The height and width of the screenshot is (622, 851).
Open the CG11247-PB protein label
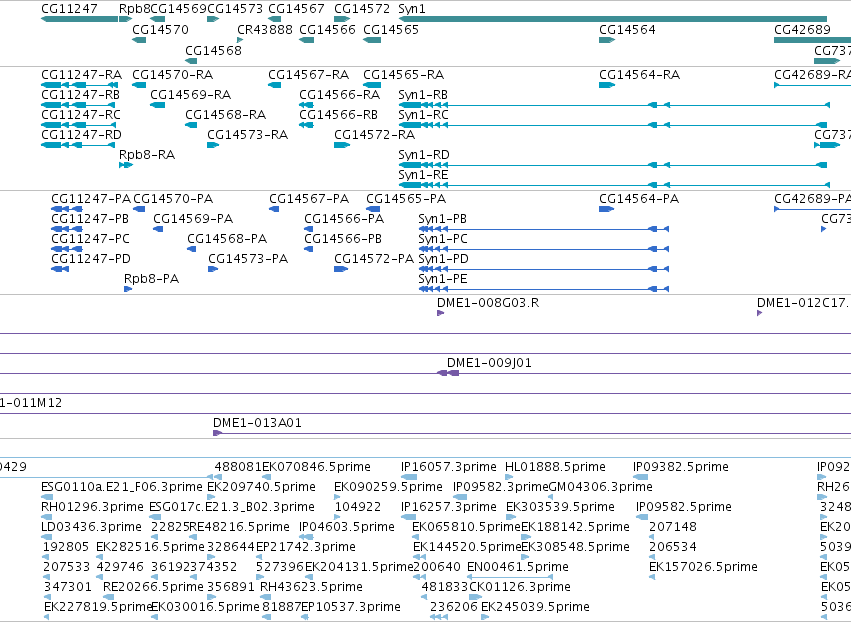pyautogui.click(x=90, y=219)
